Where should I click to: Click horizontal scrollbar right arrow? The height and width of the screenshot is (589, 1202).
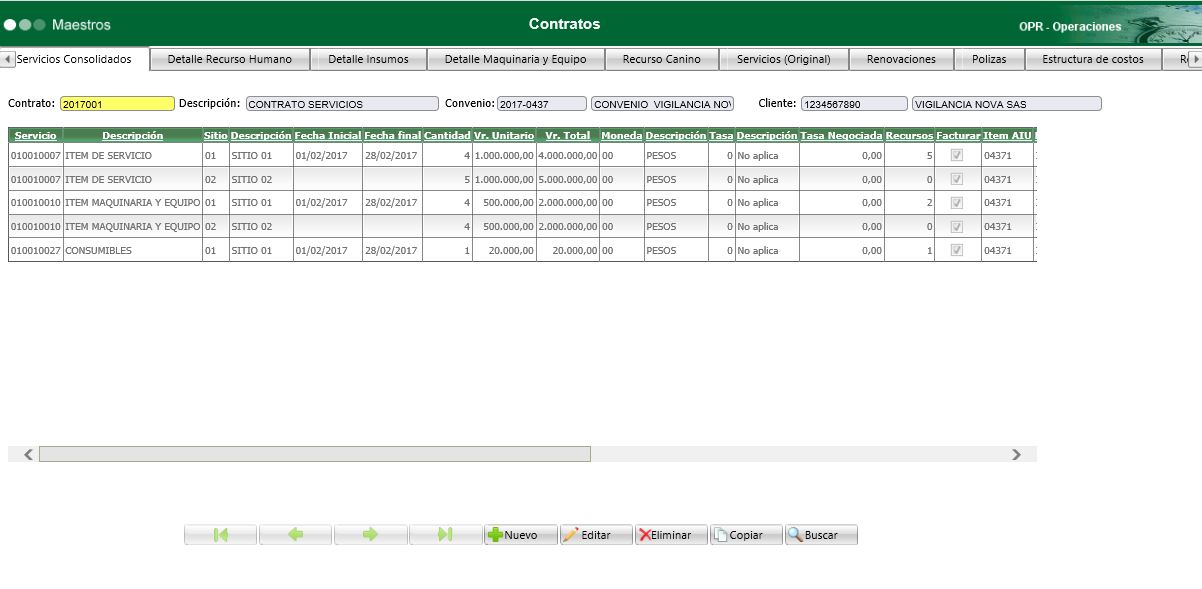[x=1017, y=454]
